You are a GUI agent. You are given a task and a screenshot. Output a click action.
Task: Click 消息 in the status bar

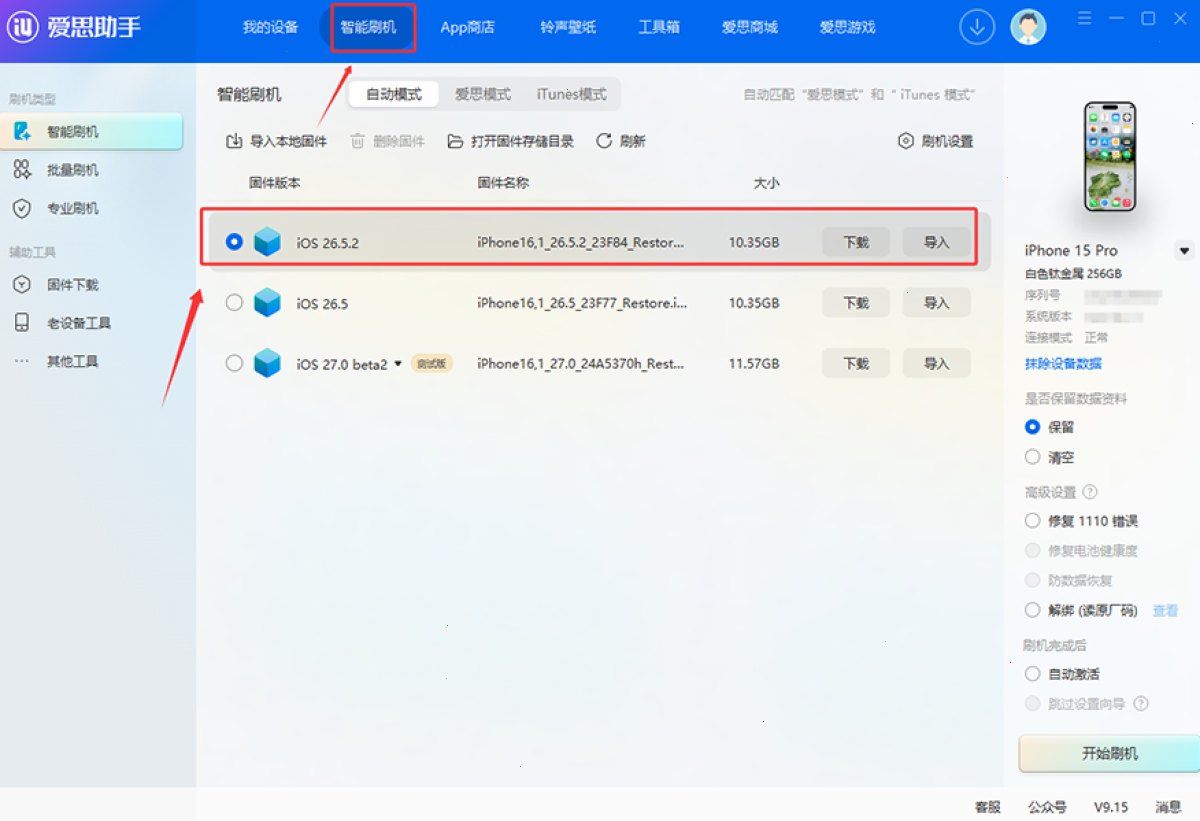point(1168,806)
